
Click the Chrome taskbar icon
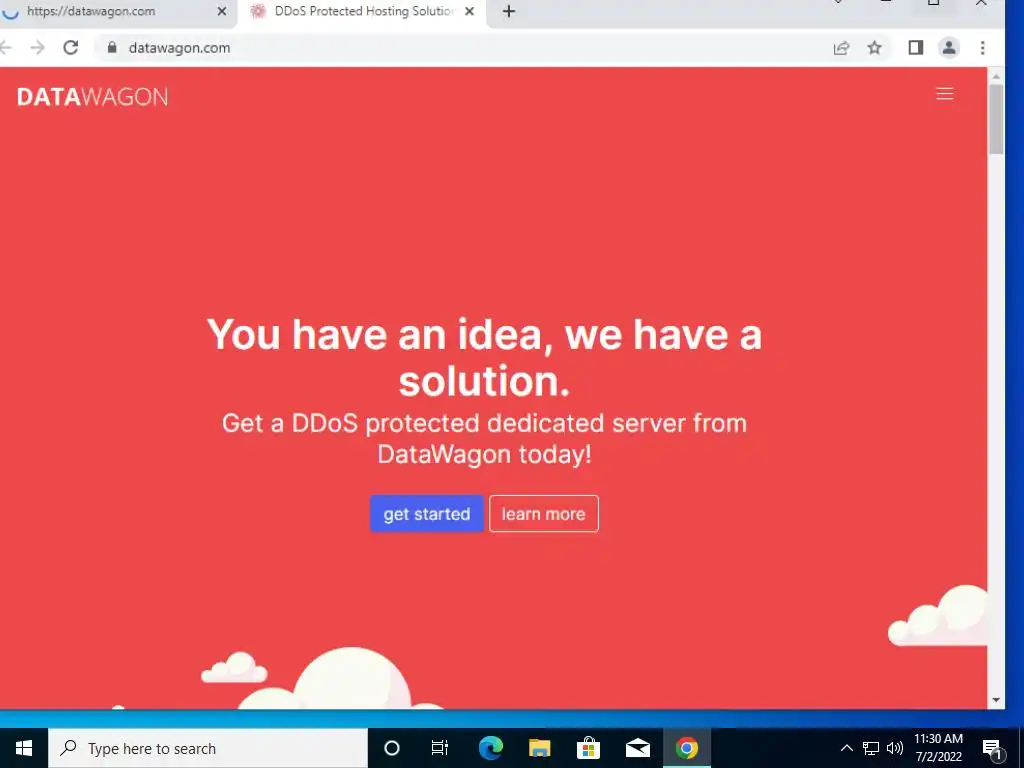click(686, 748)
